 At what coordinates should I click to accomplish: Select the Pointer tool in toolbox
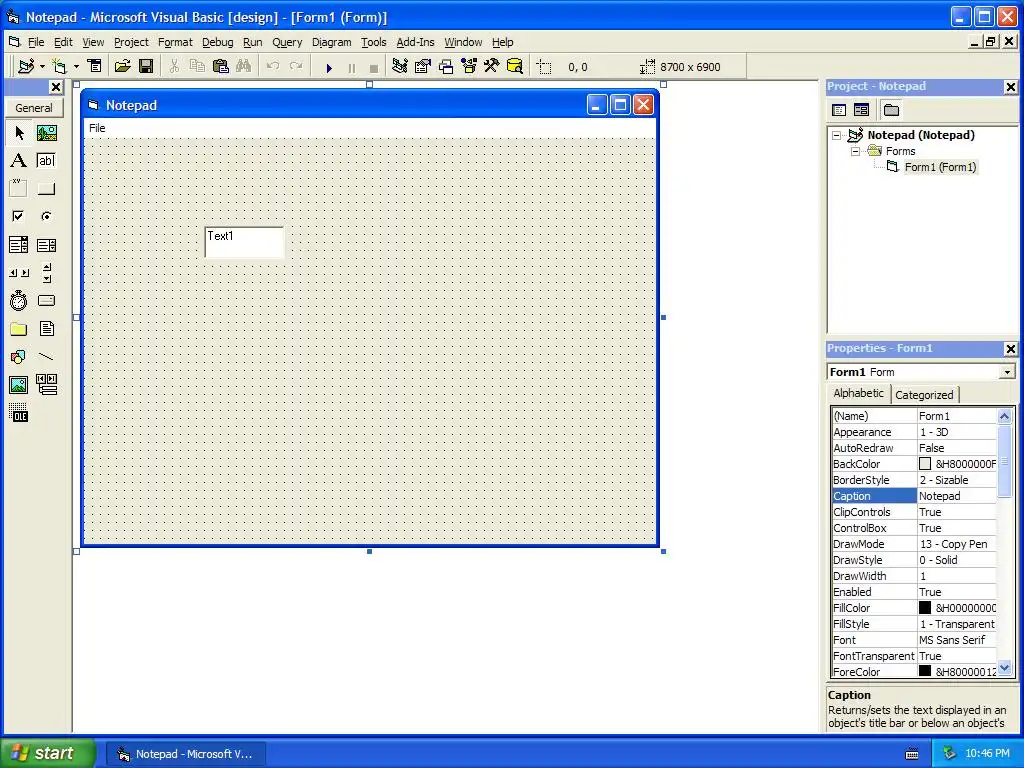pyautogui.click(x=19, y=133)
